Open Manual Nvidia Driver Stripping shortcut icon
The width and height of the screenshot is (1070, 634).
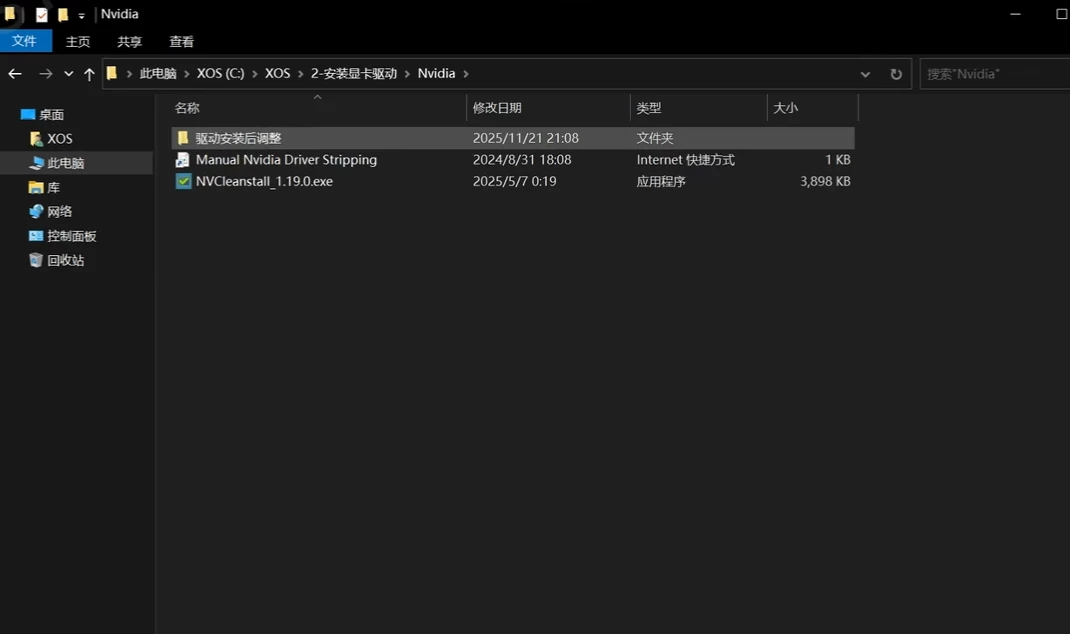point(183,160)
